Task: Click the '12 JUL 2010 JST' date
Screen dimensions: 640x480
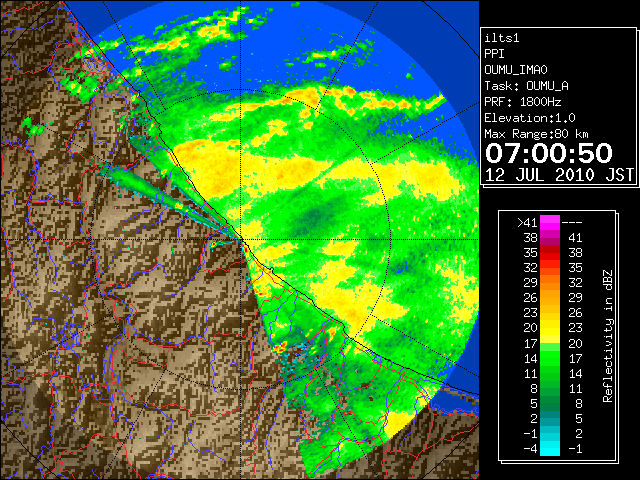Action: (x=559, y=175)
